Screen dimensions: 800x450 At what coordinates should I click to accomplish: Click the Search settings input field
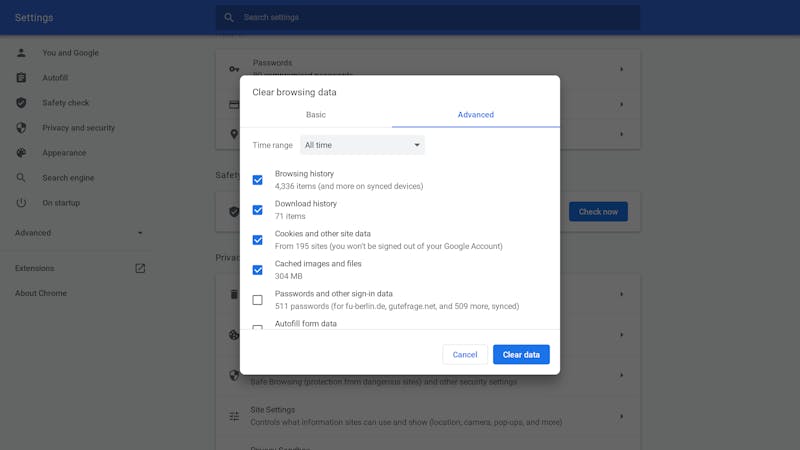pyautogui.click(x=428, y=17)
